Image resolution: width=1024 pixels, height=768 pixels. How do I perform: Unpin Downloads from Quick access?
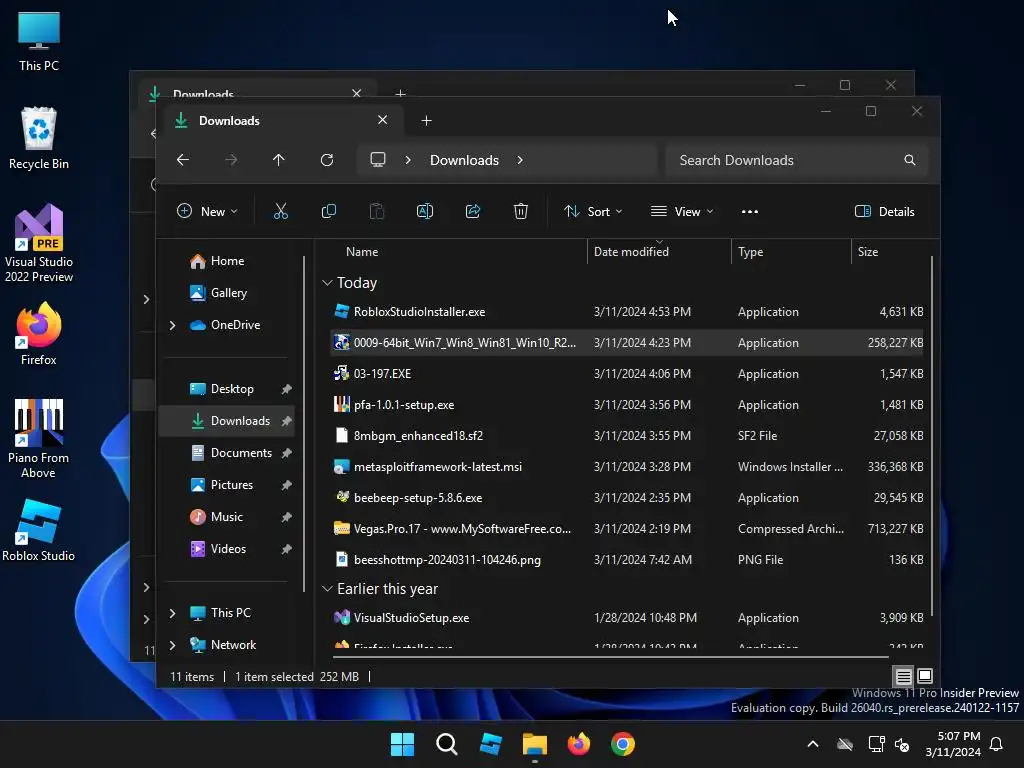286,421
